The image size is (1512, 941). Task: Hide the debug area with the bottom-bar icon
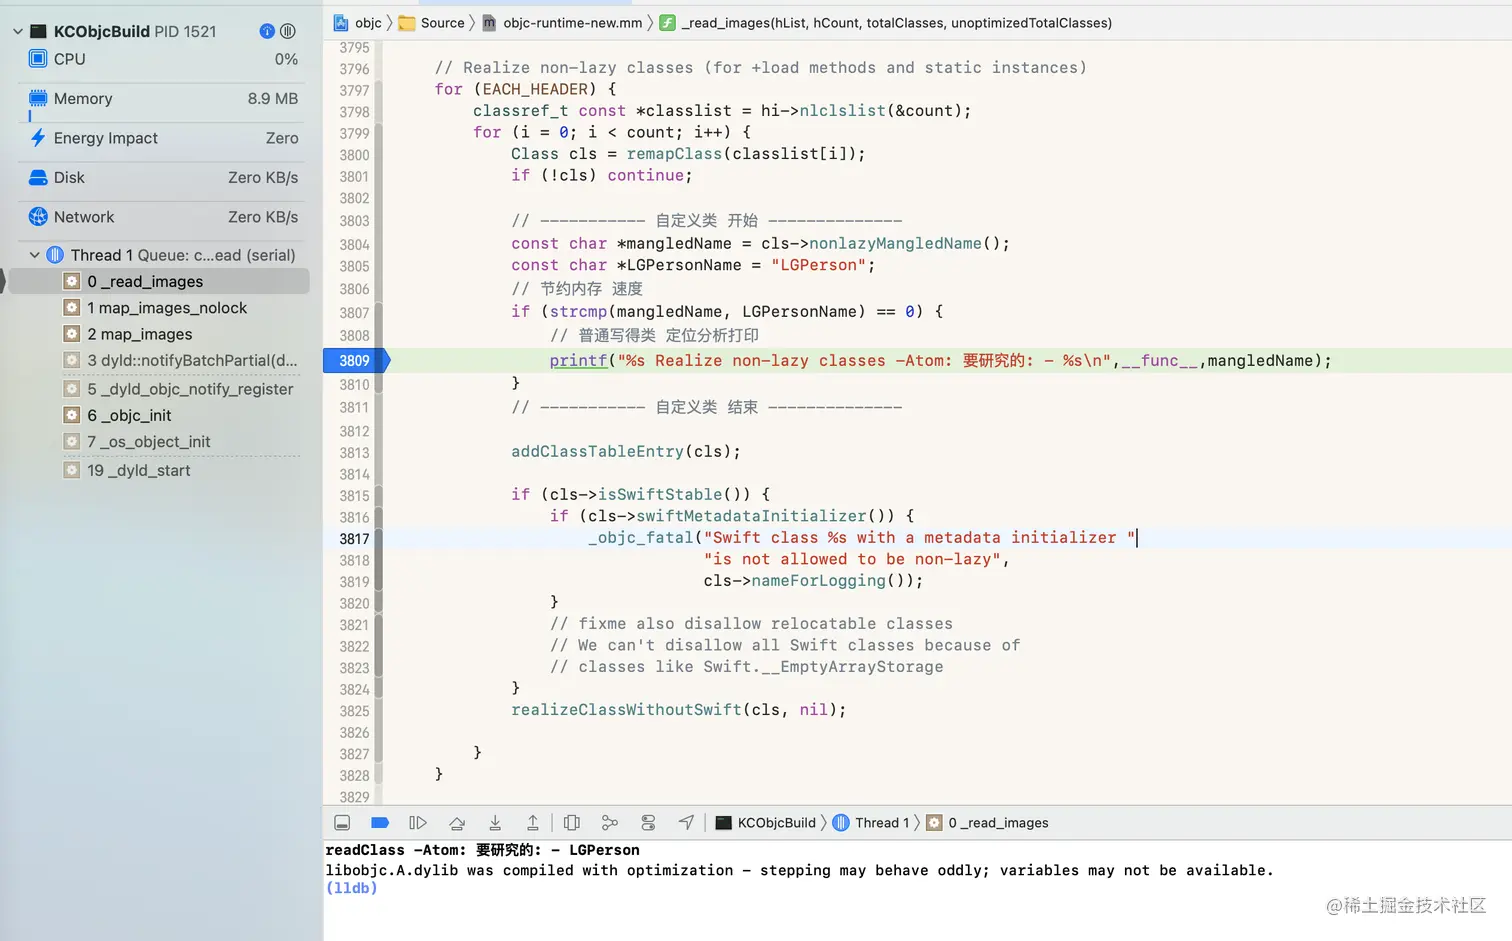(x=342, y=823)
